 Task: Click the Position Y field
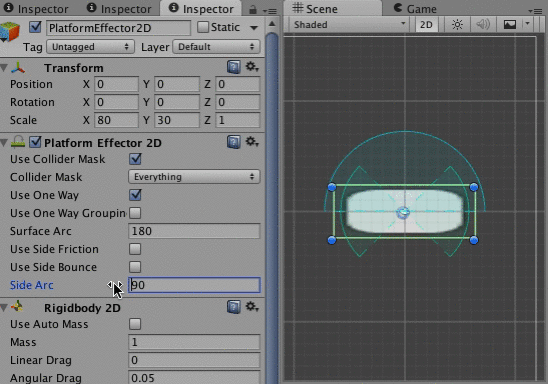(x=177, y=84)
